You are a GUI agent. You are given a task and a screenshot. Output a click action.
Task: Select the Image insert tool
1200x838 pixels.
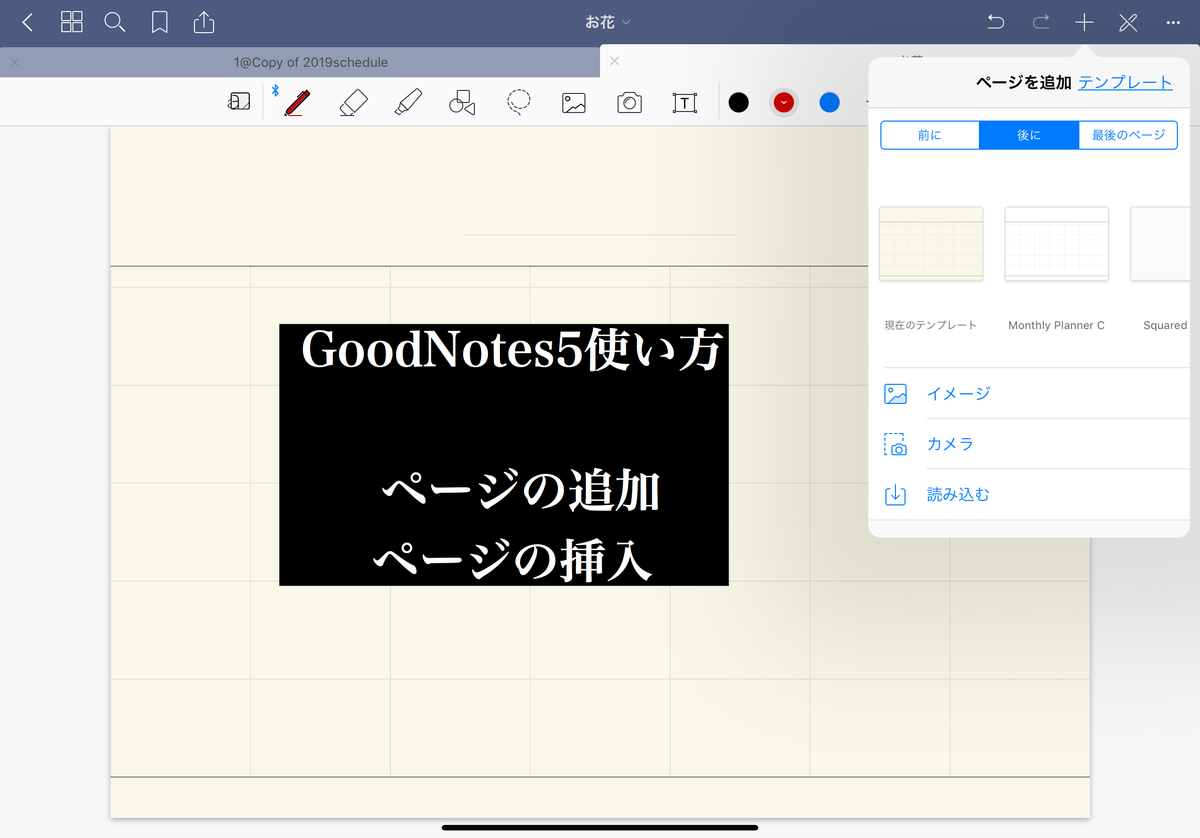click(x=574, y=102)
